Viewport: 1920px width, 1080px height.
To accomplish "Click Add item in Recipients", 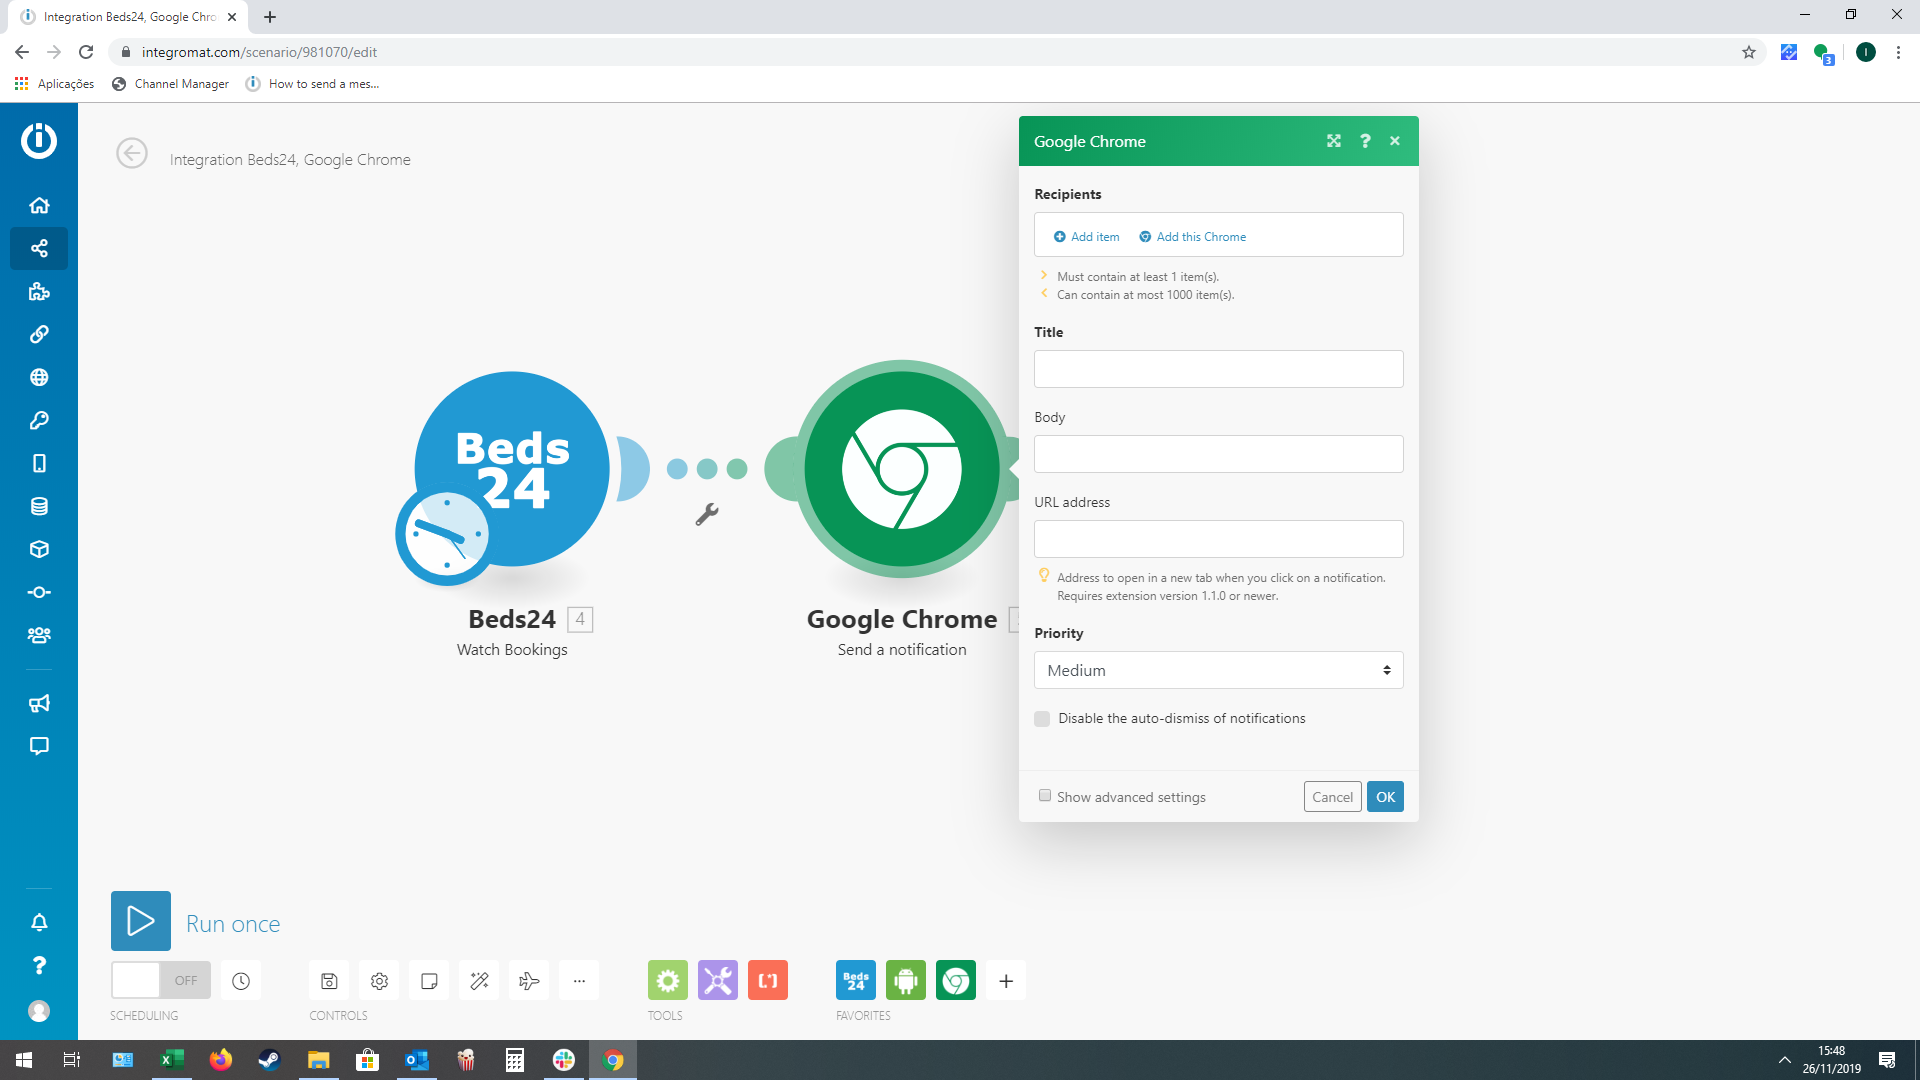I will coord(1086,237).
